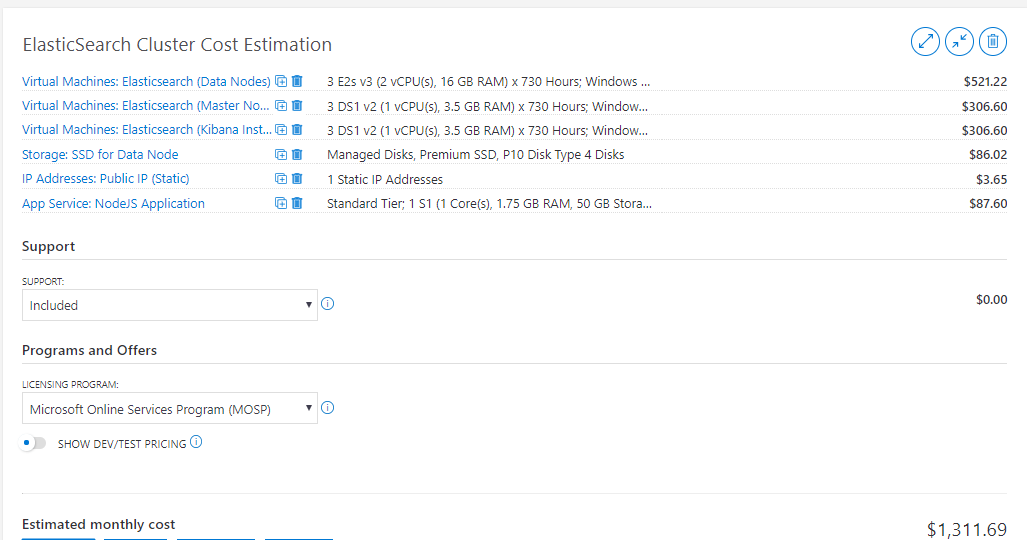Open IP Addresses: Public IP (Static) link

coord(105,179)
